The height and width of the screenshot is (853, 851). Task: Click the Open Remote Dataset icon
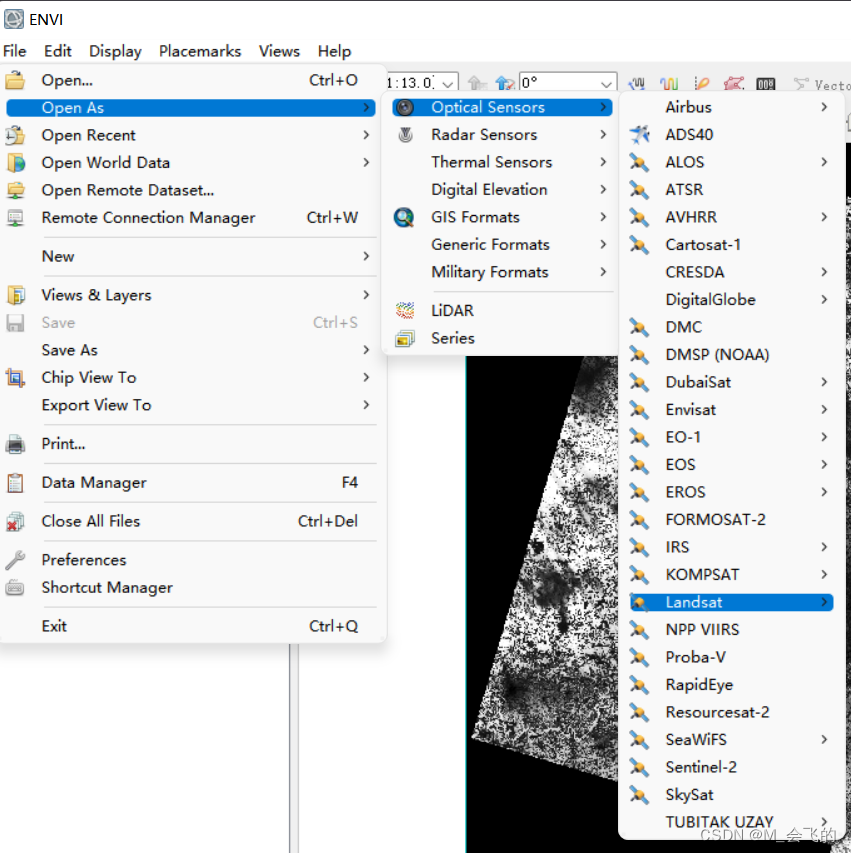click(x=15, y=190)
